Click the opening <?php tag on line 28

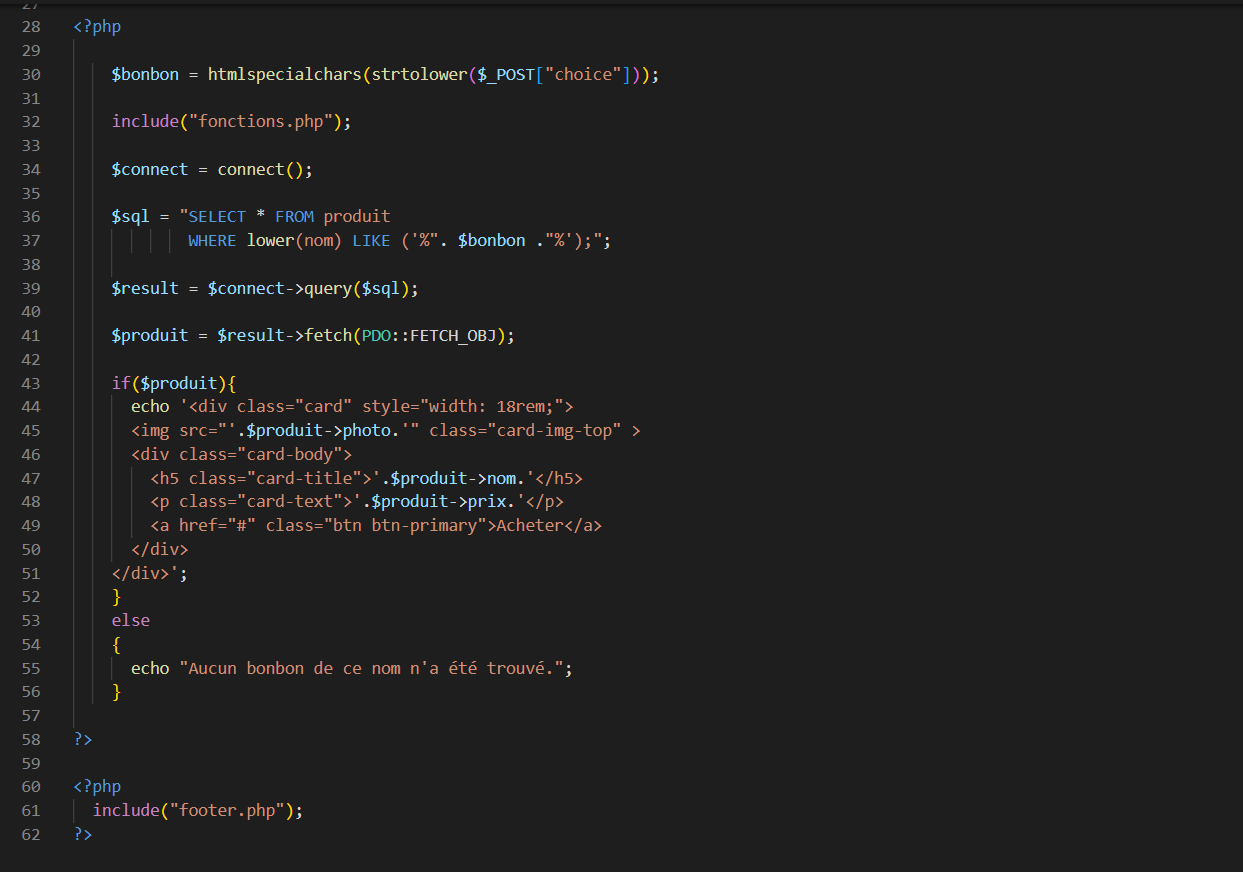point(97,27)
